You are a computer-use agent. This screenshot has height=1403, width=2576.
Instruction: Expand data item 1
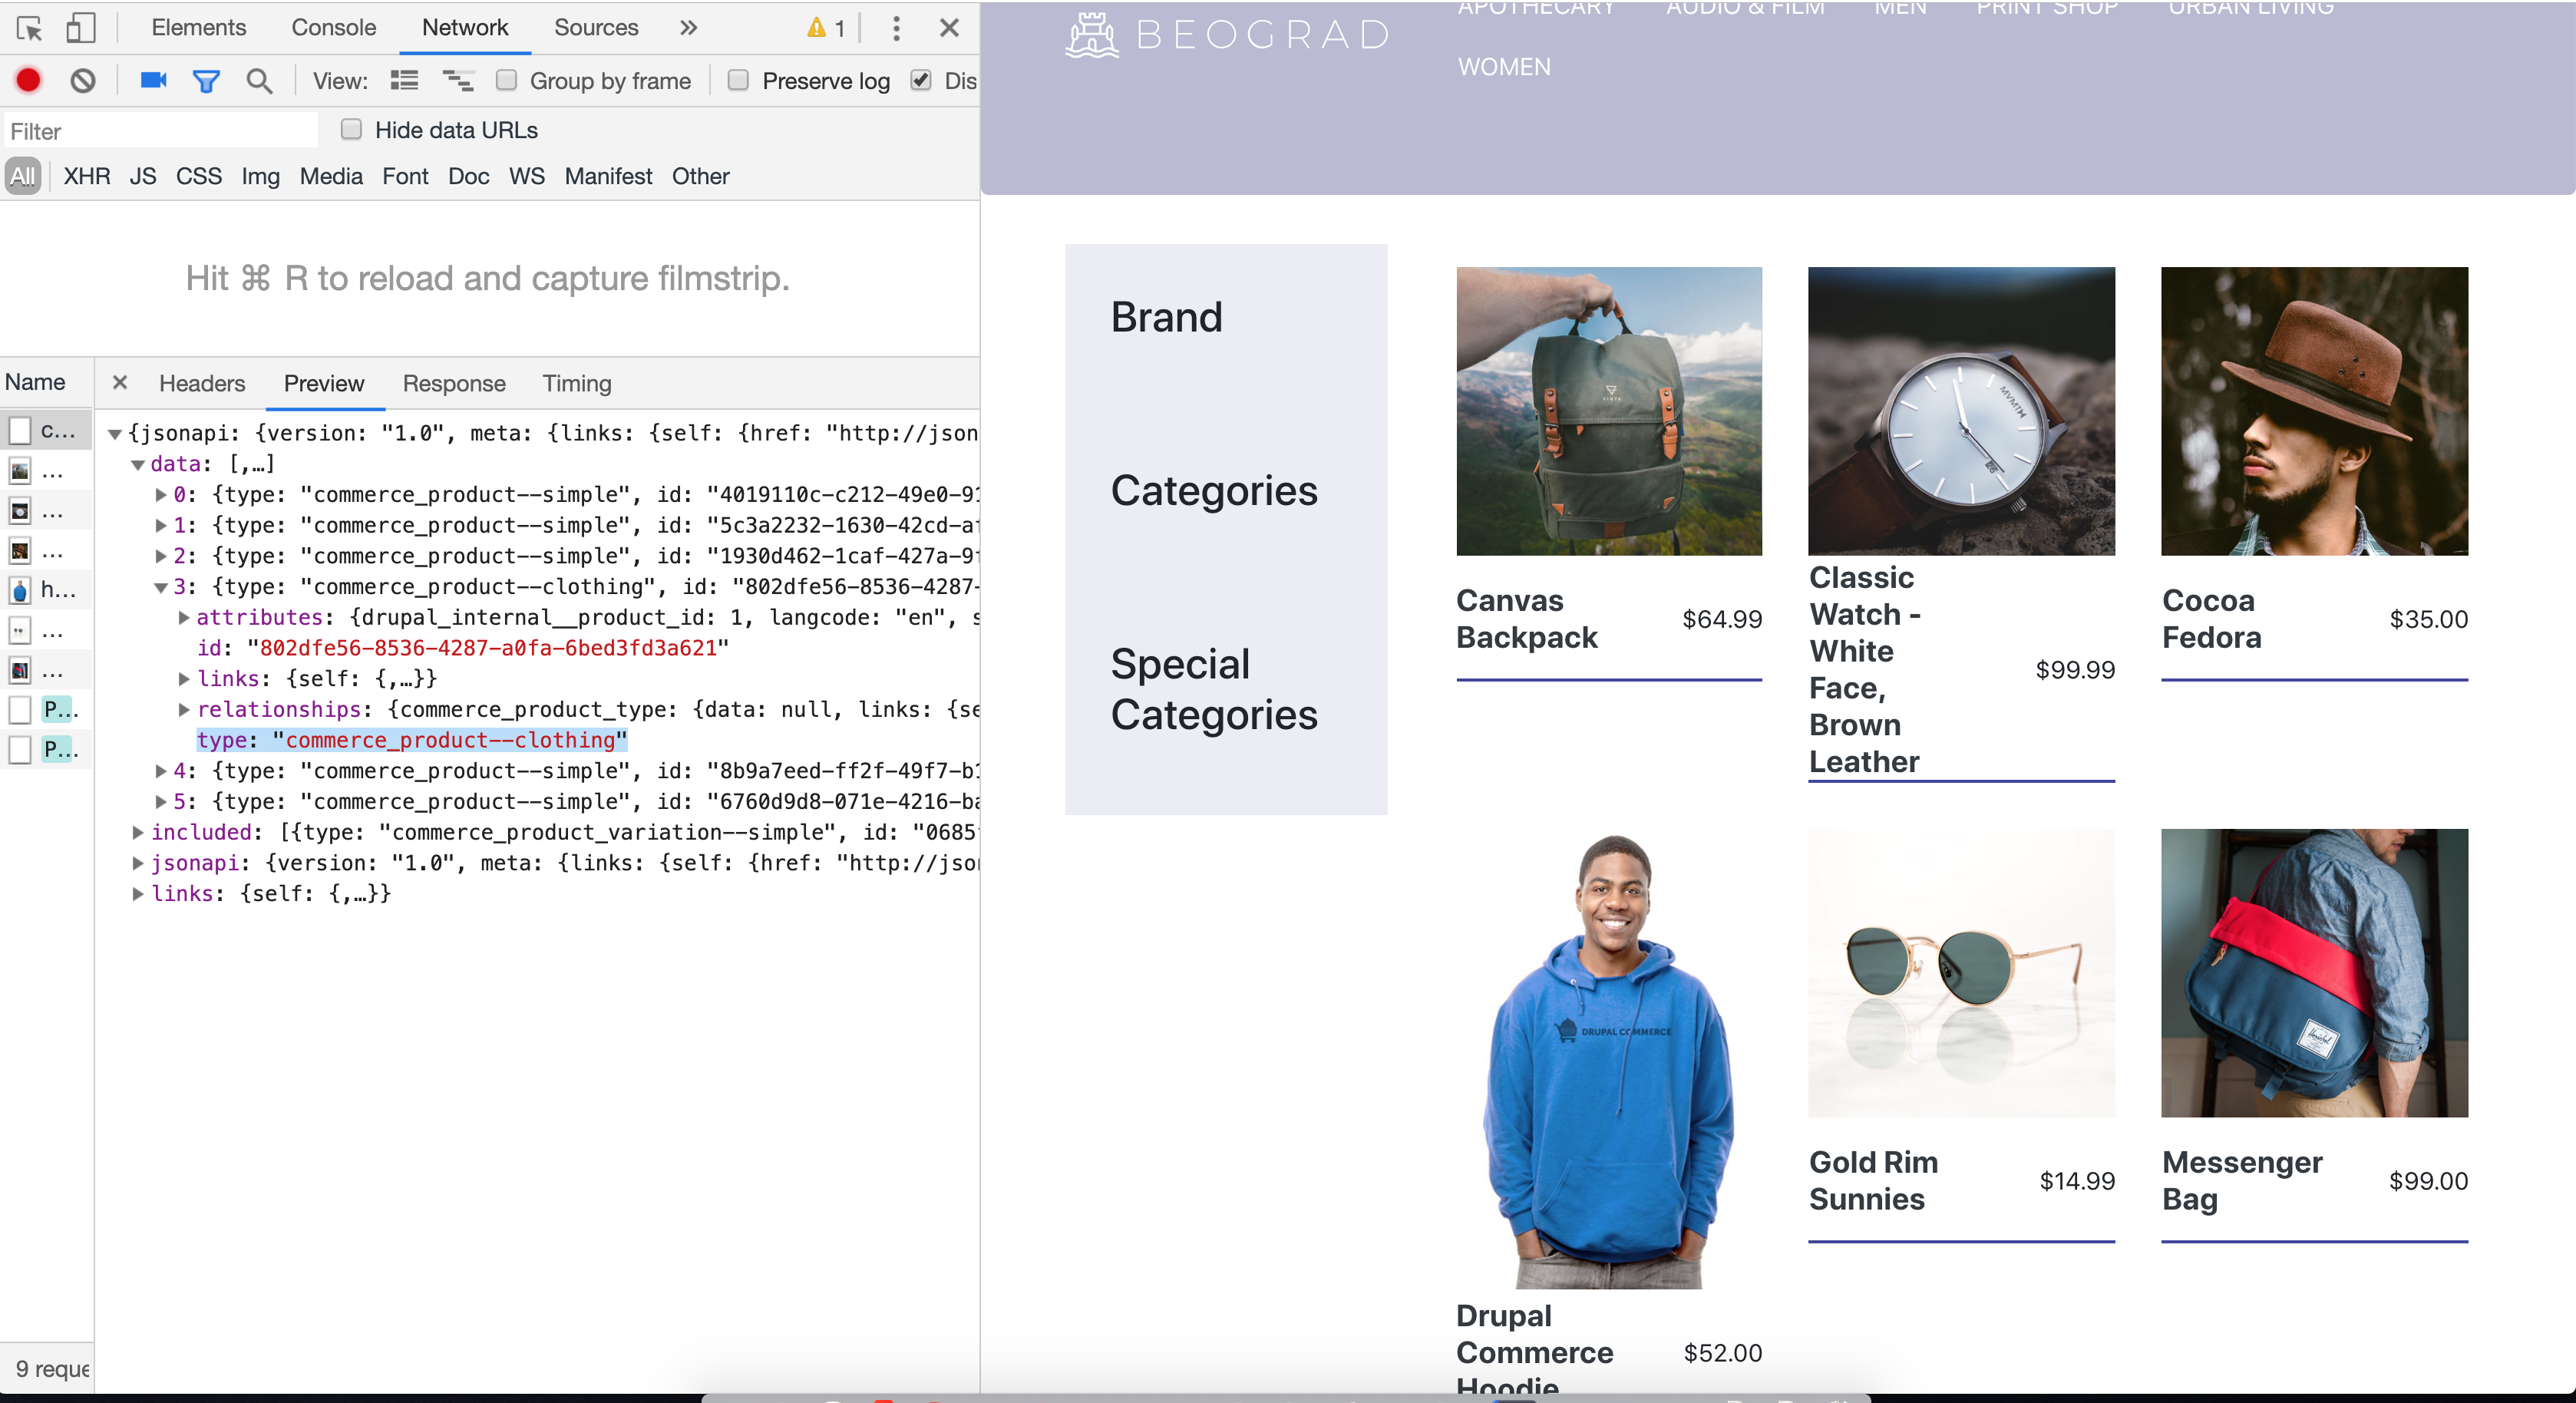tap(161, 525)
